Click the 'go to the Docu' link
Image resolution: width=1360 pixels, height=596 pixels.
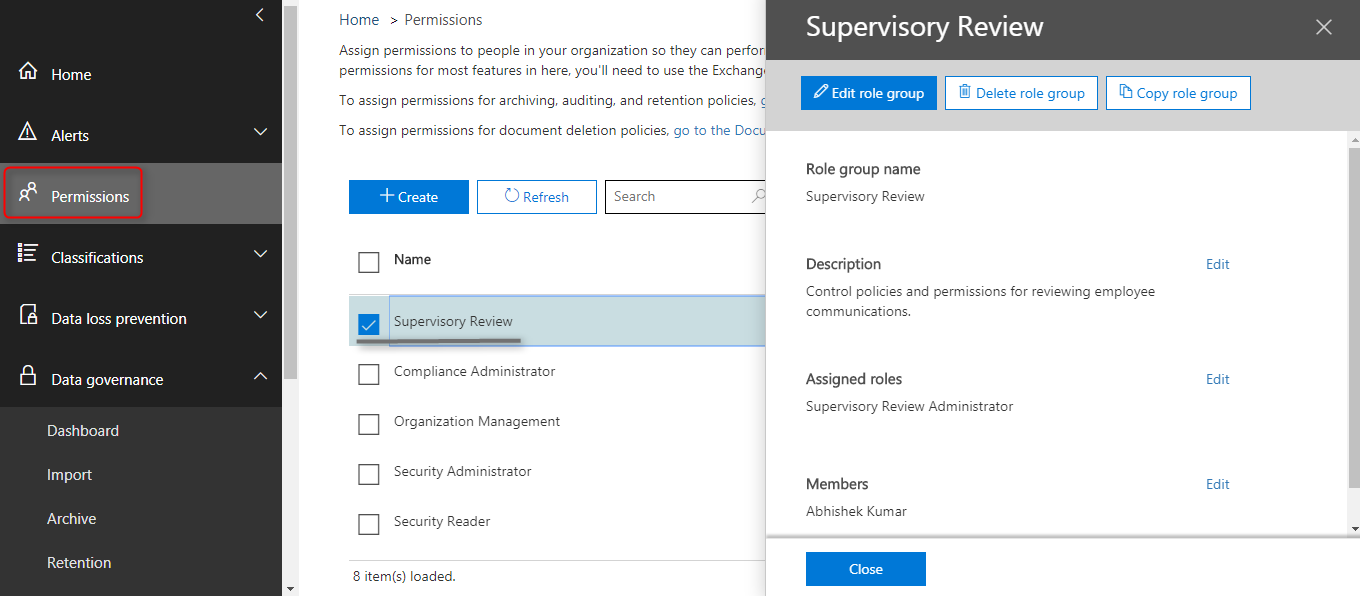(719, 130)
